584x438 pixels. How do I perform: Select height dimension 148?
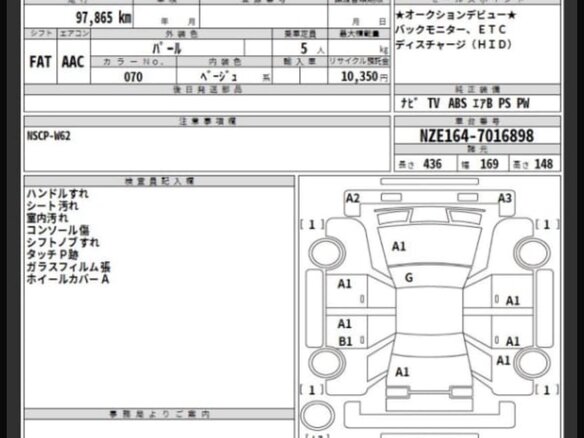pyautogui.click(x=543, y=164)
